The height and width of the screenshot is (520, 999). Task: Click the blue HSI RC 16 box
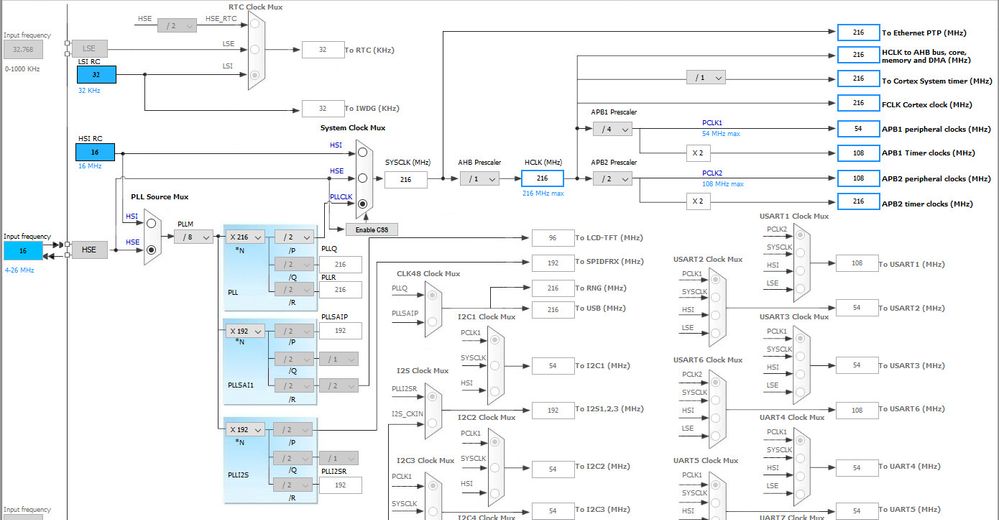[x=96, y=152]
